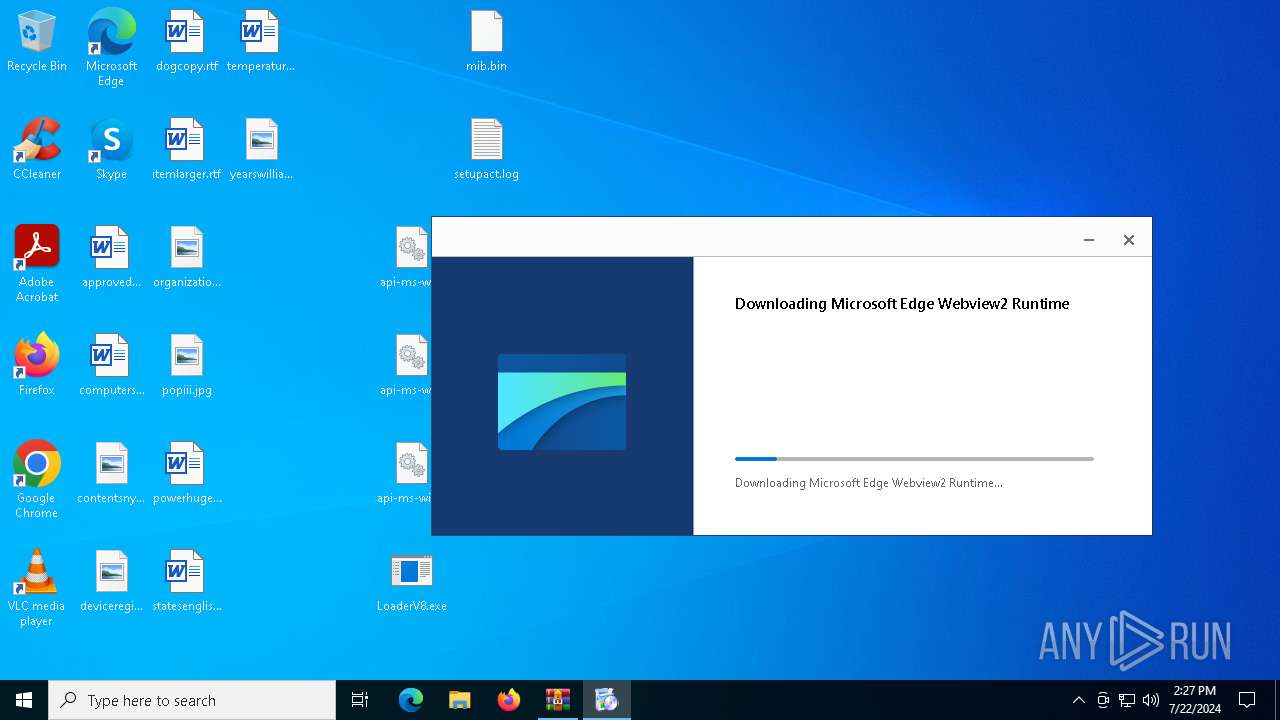Open Firefox from the taskbar
This screenshot has width=1280, height=720.
pyautogui.click(x=509, y=700)
